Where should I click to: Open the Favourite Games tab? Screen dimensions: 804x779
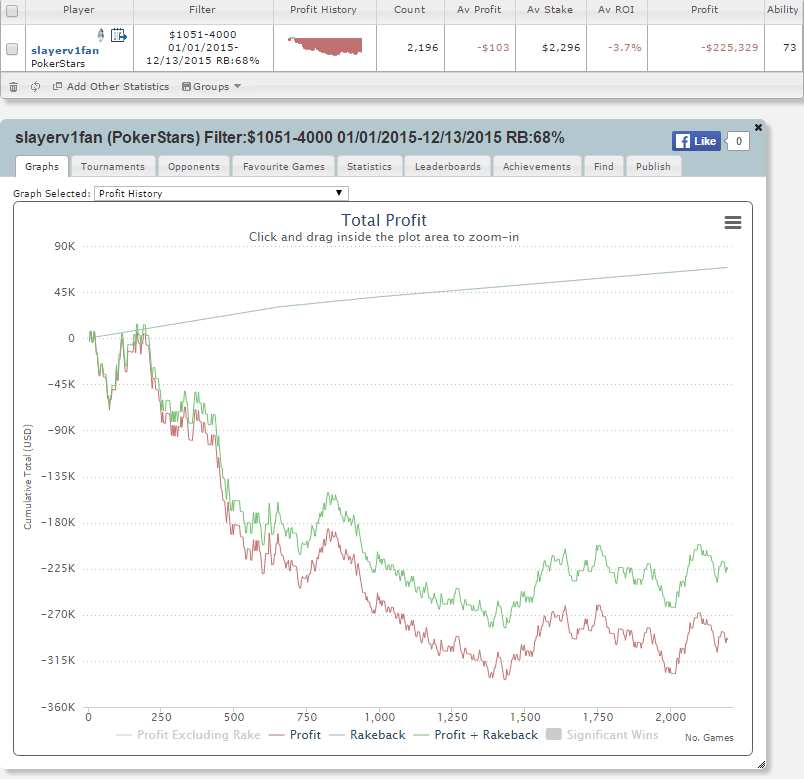(284, 167)
